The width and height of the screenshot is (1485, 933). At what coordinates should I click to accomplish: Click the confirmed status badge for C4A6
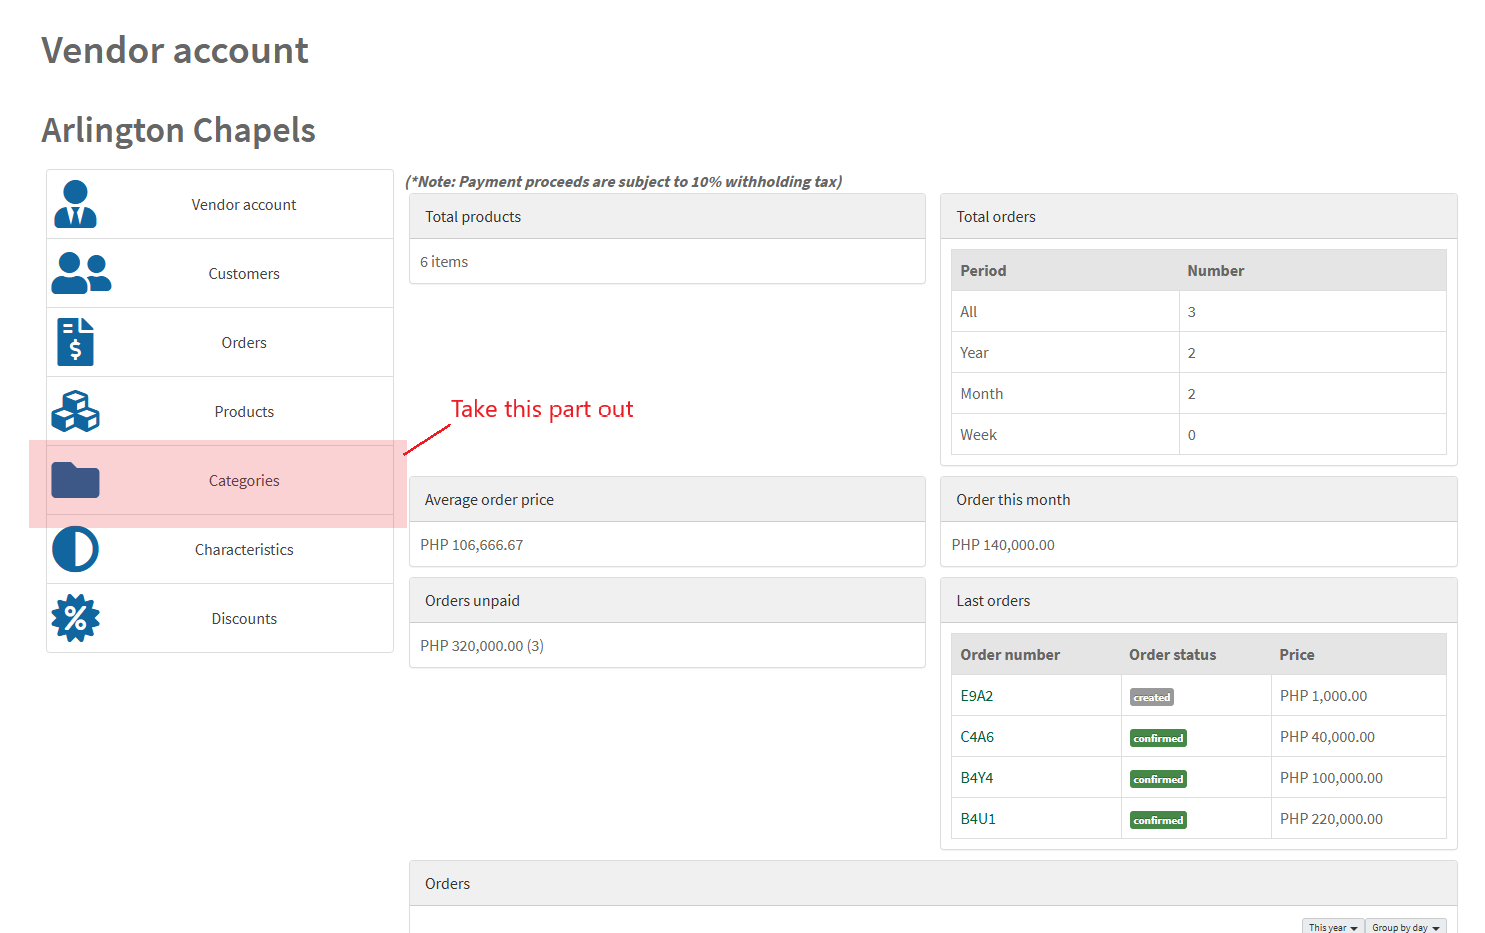point(1158,738)
